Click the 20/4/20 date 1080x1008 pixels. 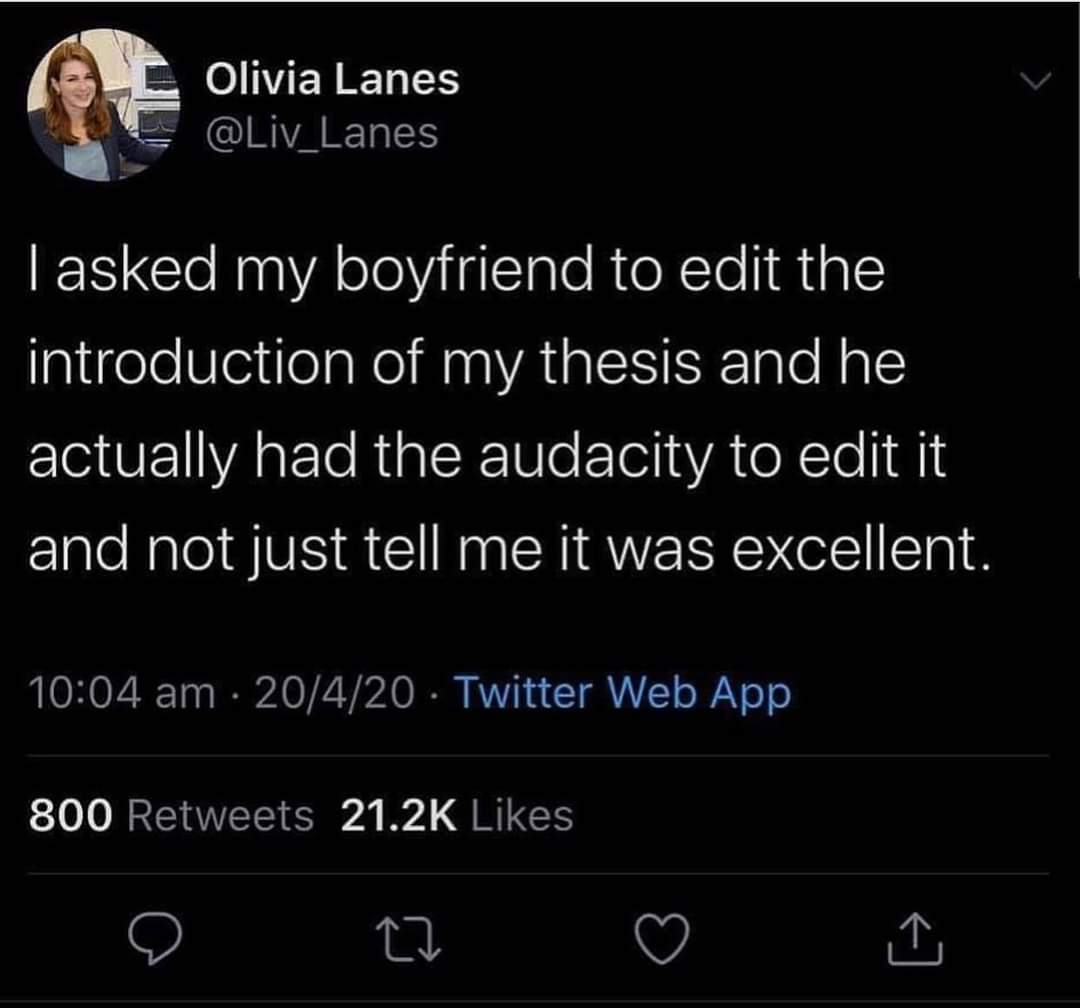coord(335,693)
